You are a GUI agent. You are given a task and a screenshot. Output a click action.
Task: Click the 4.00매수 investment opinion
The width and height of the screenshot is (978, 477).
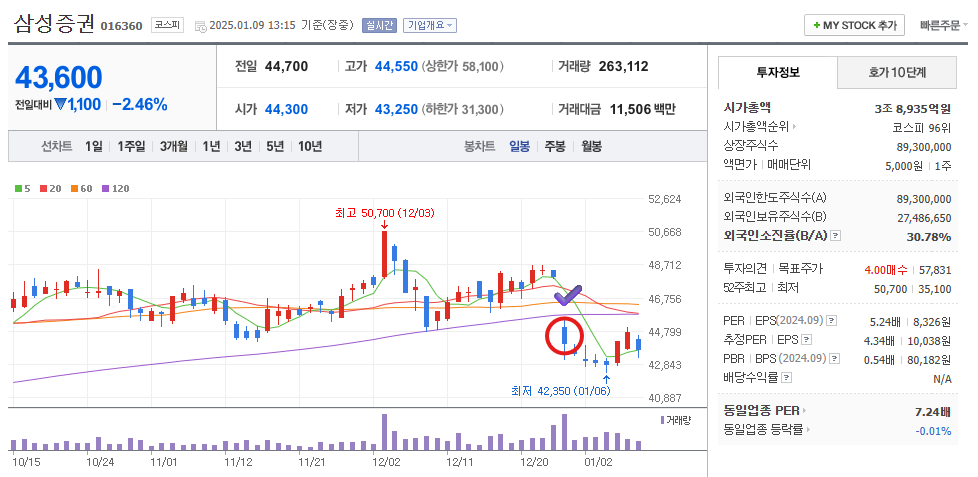(886, 269)
